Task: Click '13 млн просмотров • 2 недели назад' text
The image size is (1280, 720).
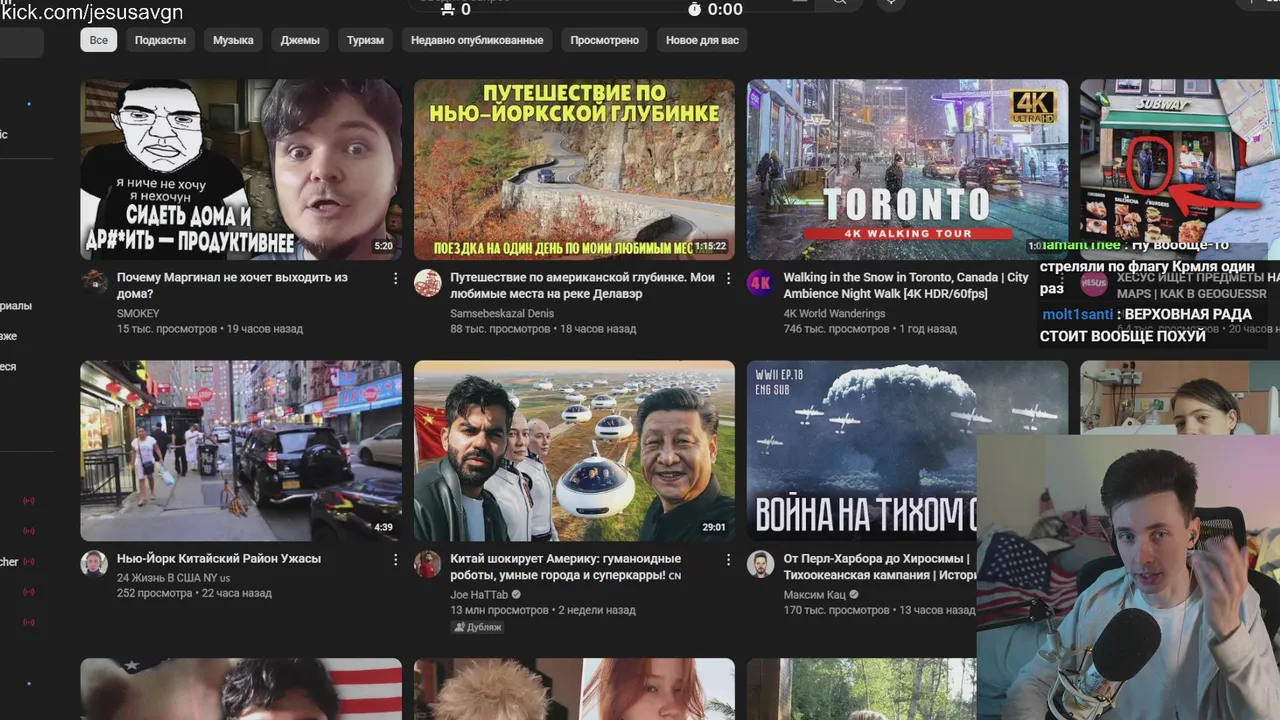Action: (543, 610)
